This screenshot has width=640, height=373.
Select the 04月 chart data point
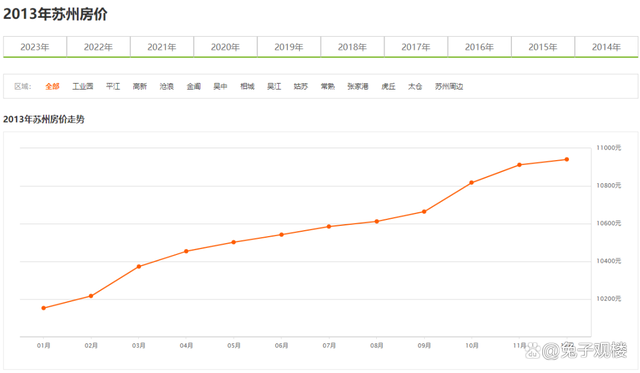pos(186,251)
